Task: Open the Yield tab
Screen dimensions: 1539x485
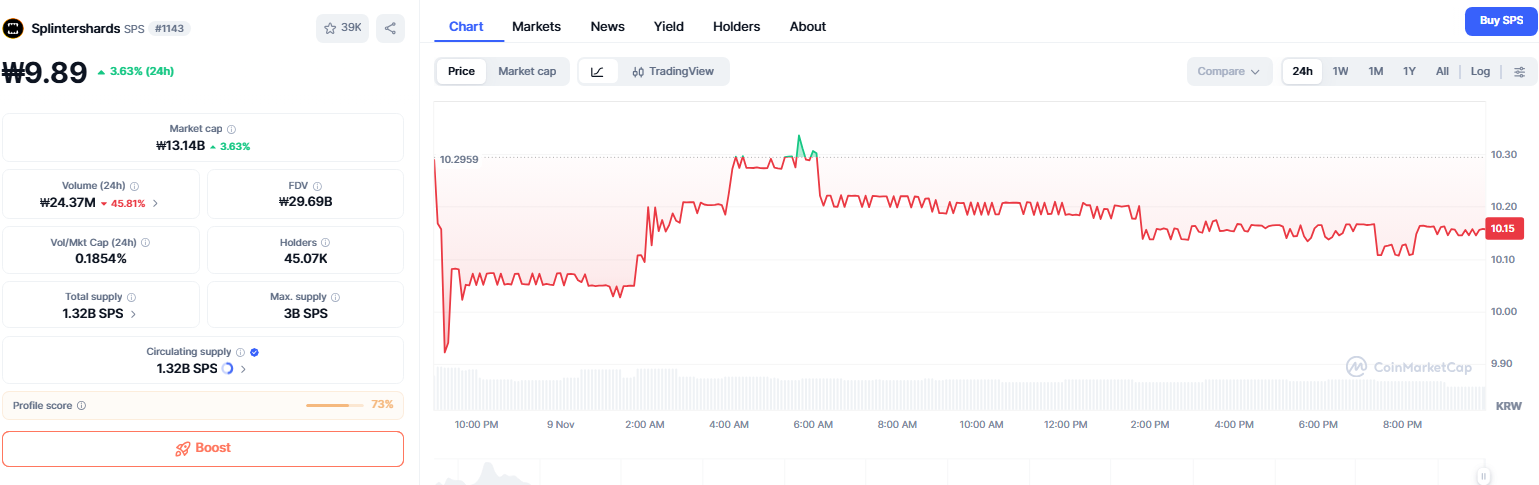Action: [669, 26]
